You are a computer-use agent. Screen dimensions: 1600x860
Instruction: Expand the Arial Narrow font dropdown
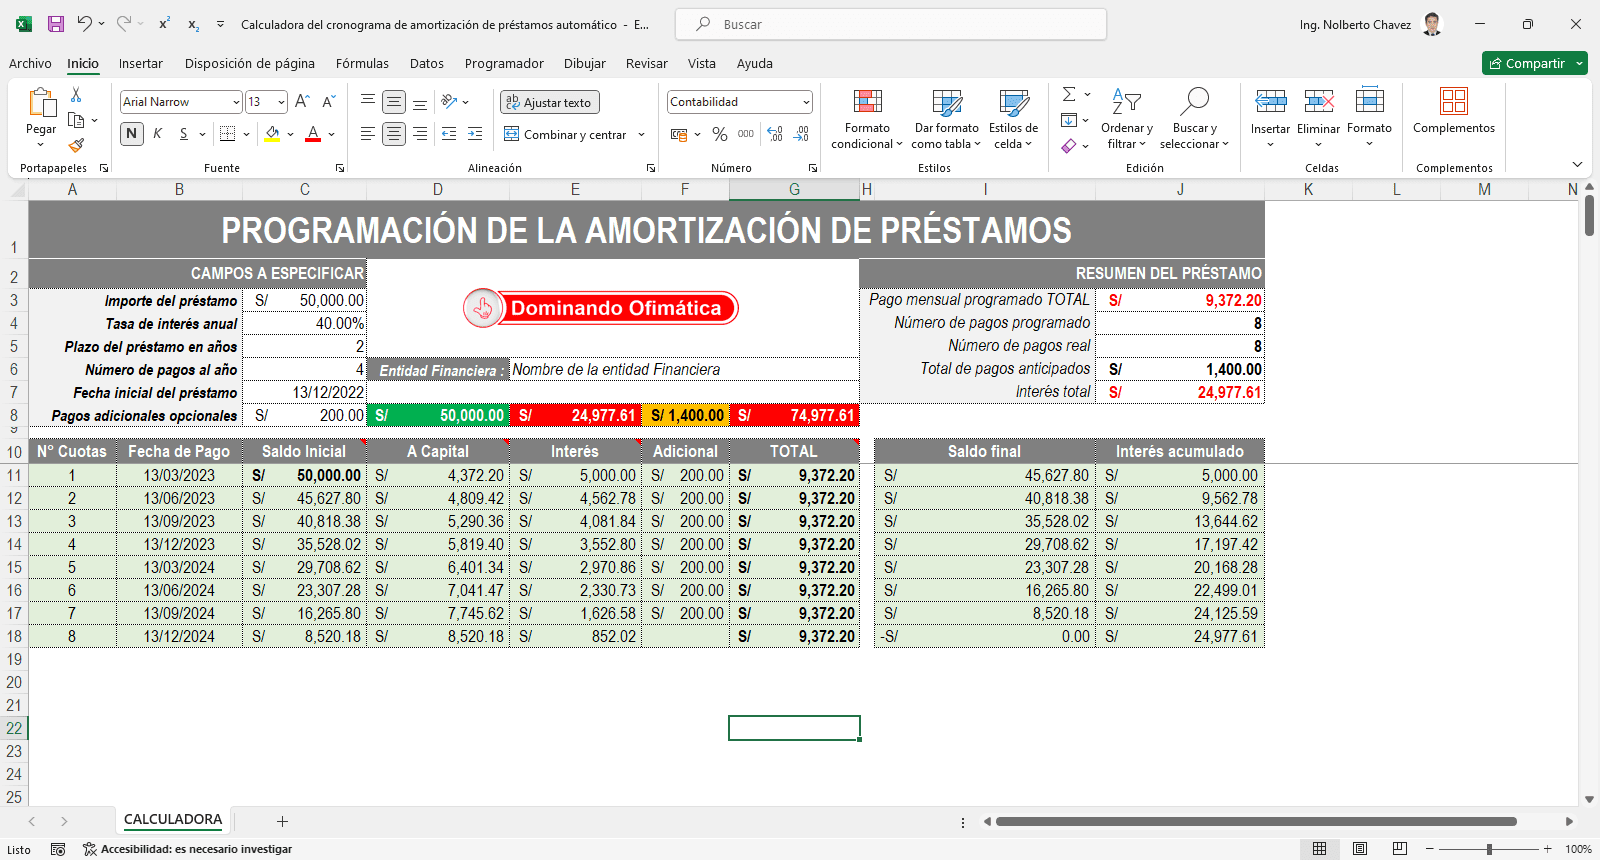coord(236,102)
